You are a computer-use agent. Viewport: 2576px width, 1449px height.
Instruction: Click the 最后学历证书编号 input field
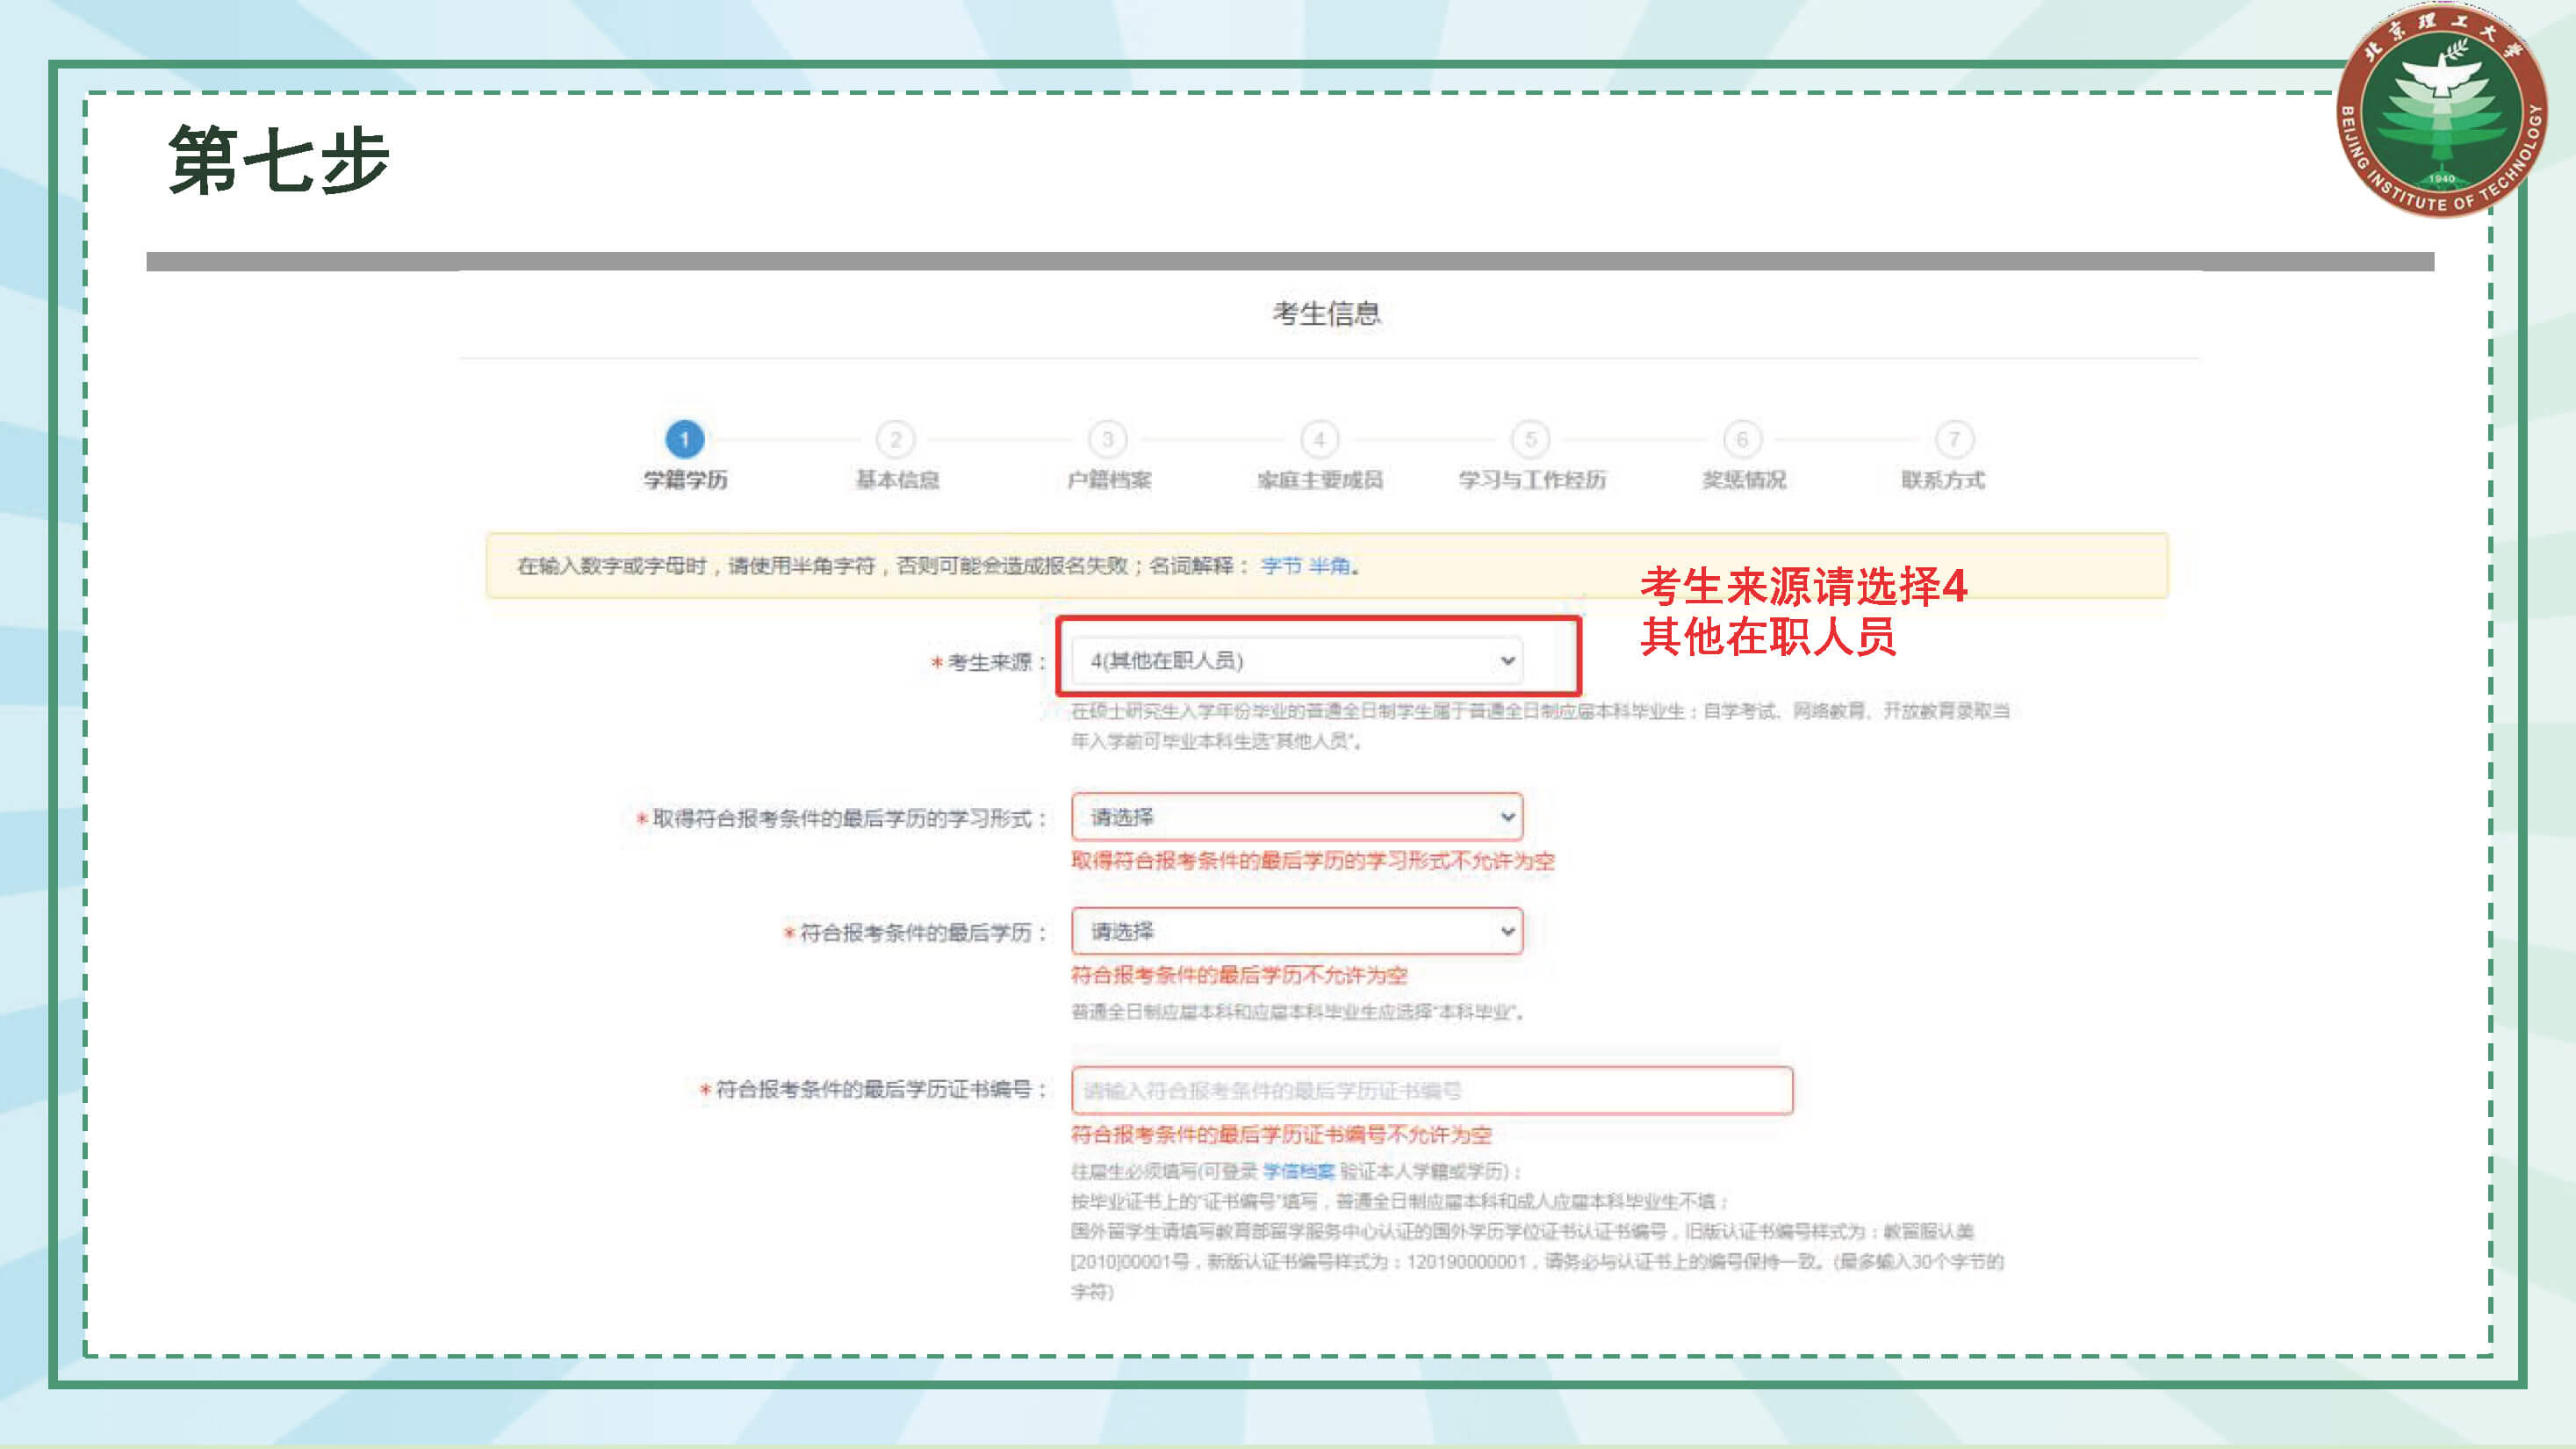(1431, 1090)
